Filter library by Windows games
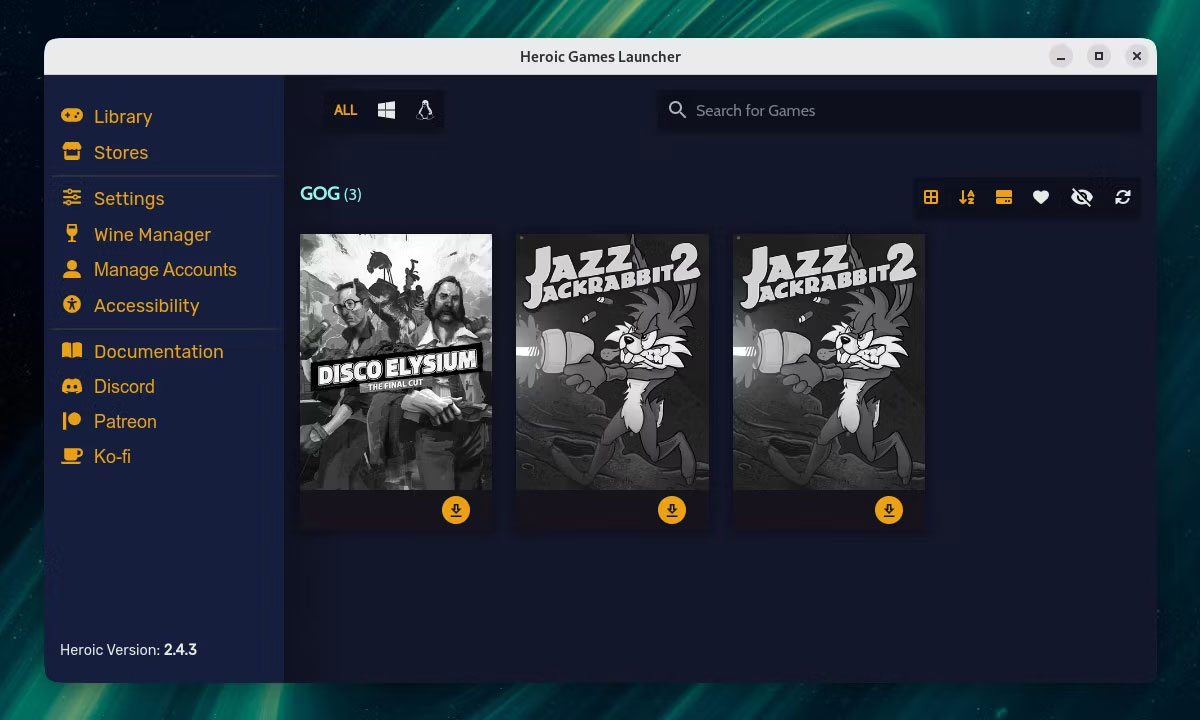 (384, 110)
